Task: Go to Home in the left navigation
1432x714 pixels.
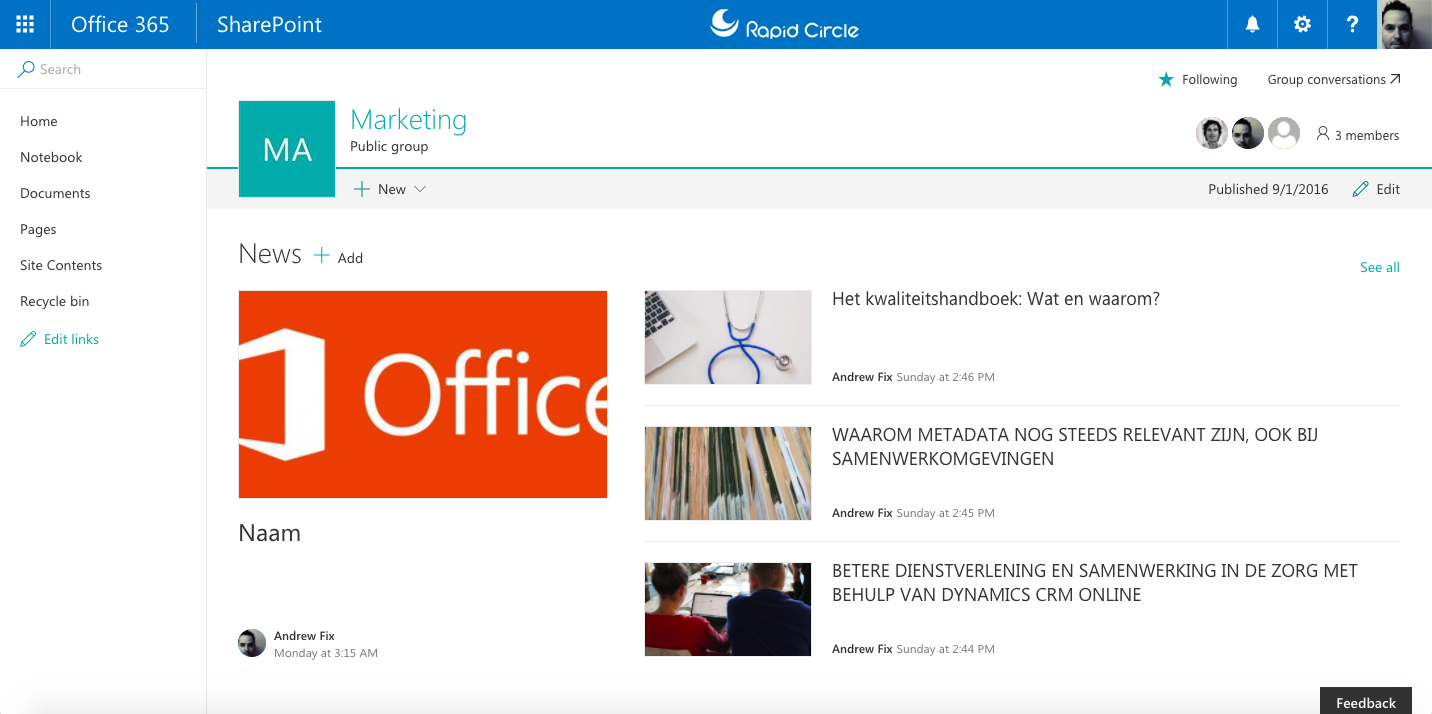Action: pos(39,121)
